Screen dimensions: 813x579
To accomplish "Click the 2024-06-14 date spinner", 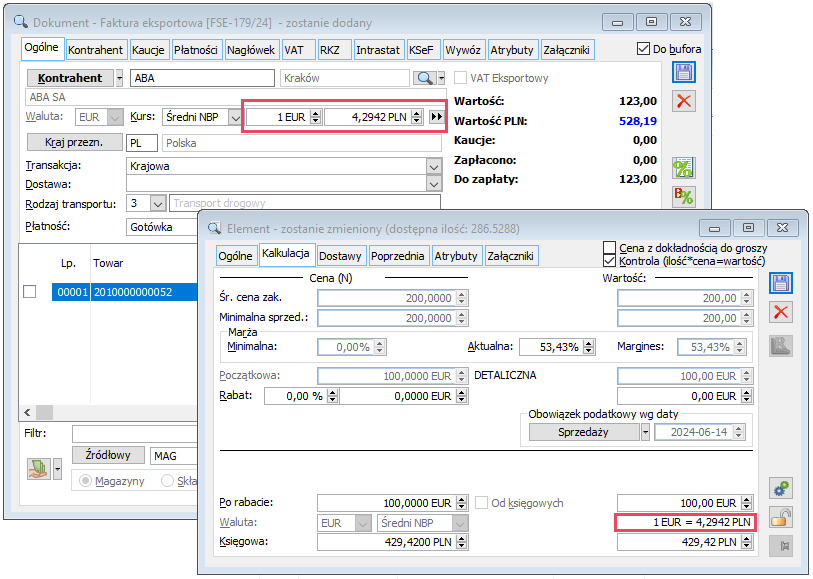I will 739,432.
